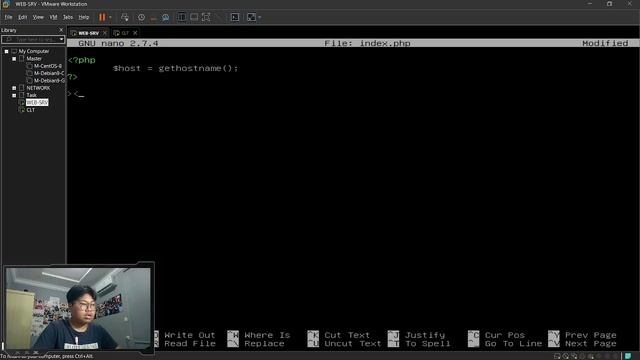Click the 'Cur Pos' nano shortcut label
Viewport: 640px width, 360px height.
pos(505,335)
